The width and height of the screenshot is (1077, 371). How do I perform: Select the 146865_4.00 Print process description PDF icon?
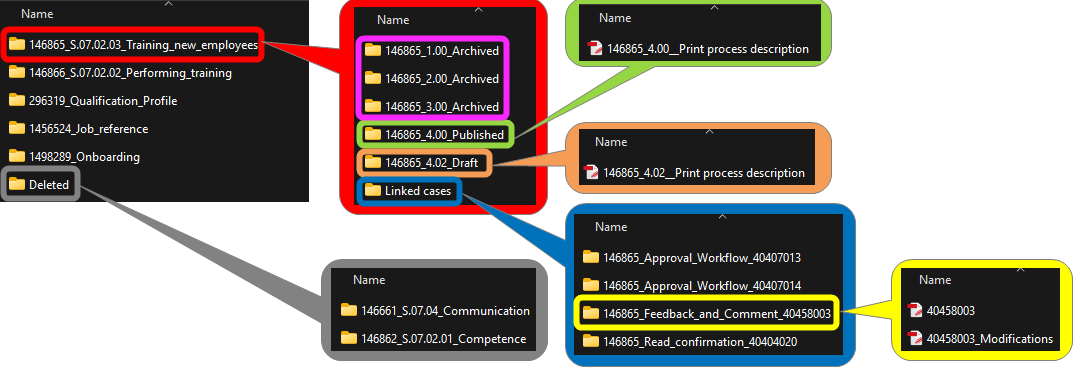[595, 49]
